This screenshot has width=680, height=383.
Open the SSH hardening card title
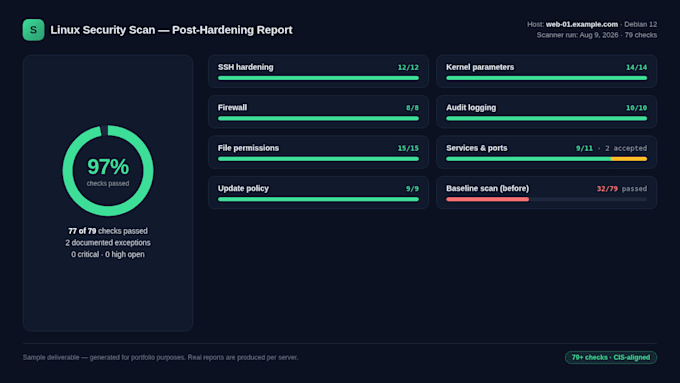(245, 67)
